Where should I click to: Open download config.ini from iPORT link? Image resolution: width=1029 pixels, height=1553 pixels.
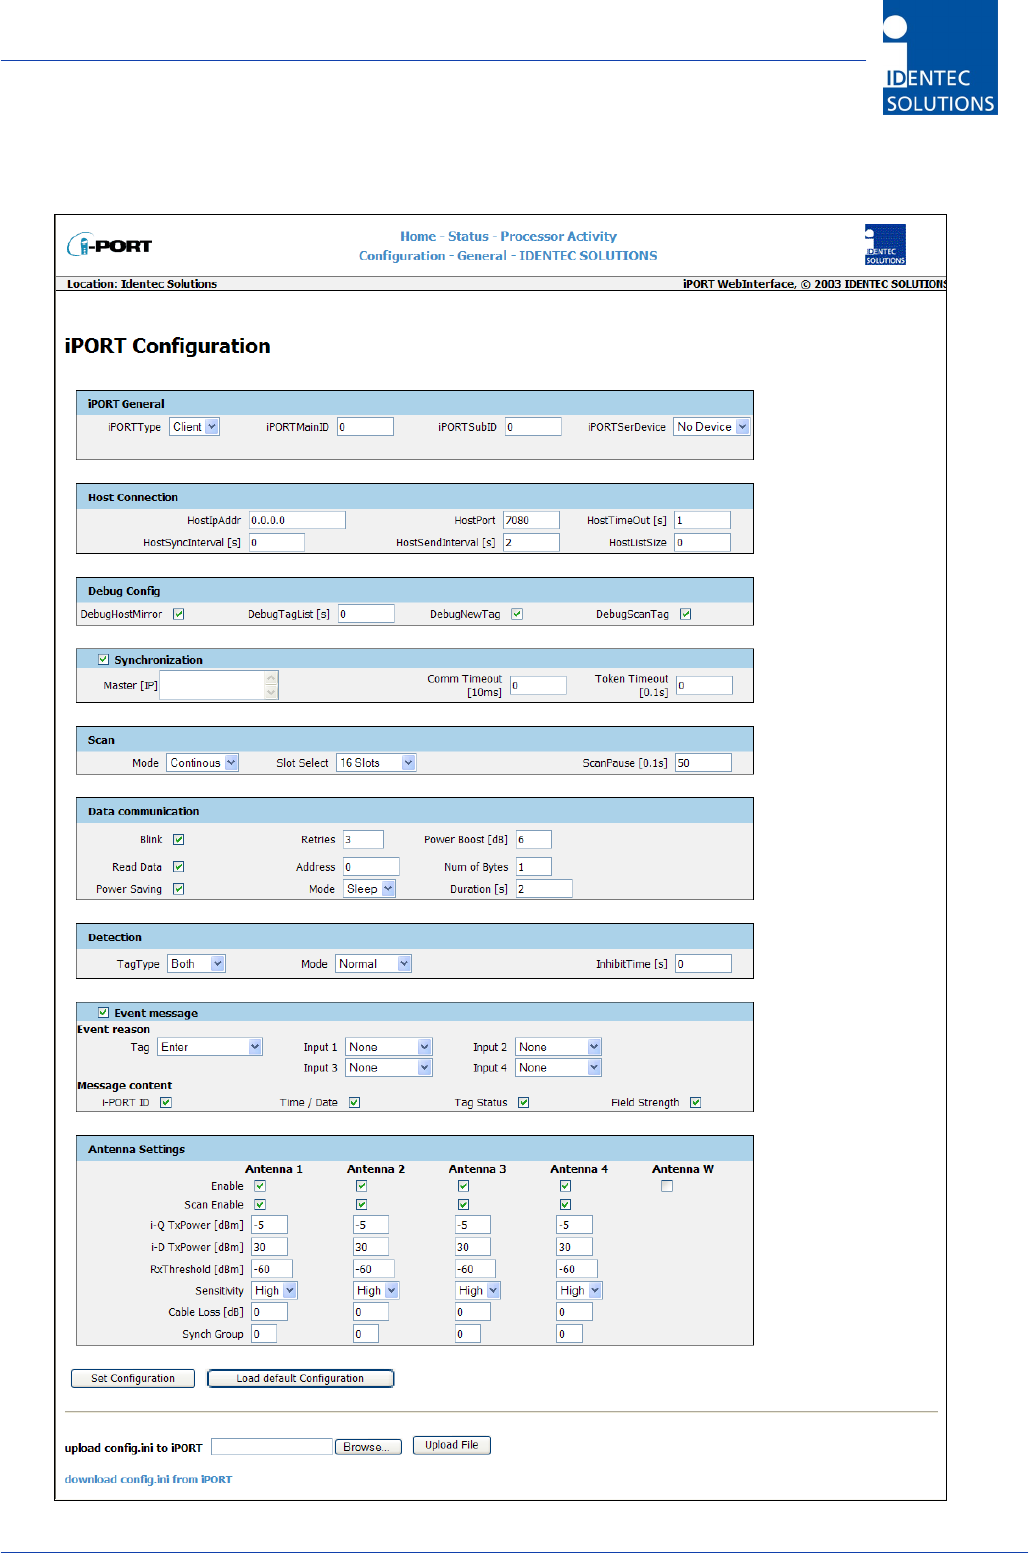click(148, 1479)
